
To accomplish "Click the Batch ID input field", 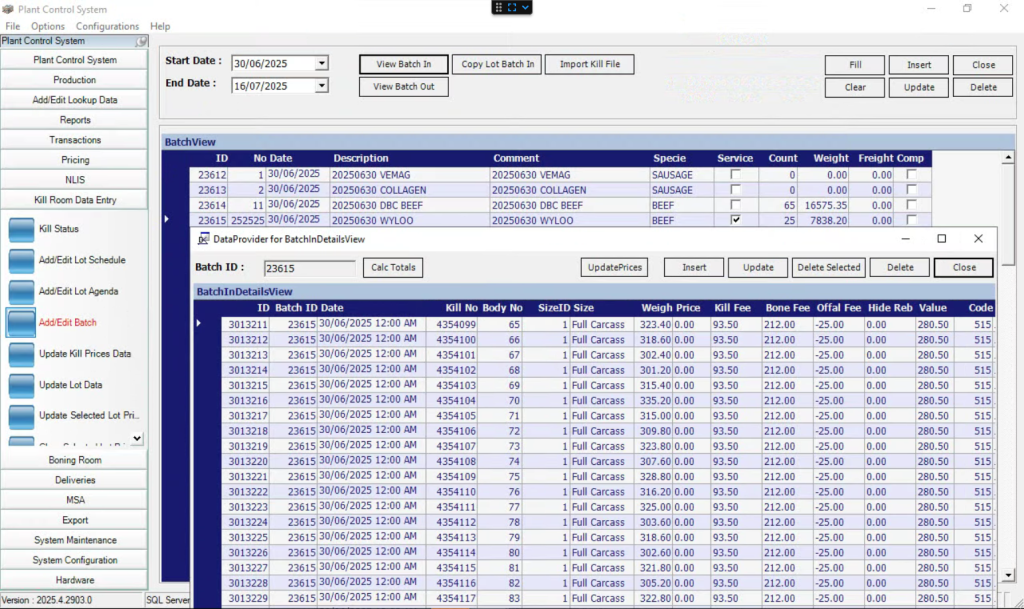I will (x=310, y=268).
